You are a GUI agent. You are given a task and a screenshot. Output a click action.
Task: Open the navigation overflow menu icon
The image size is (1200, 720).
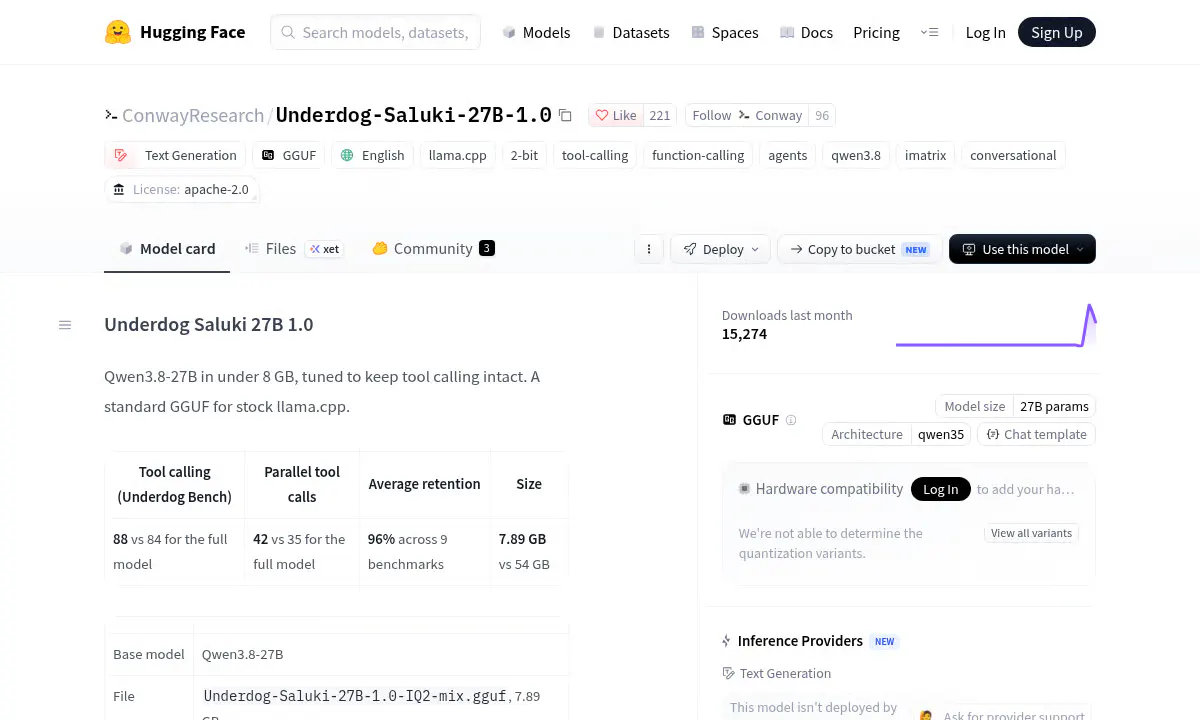pos(930,32)
